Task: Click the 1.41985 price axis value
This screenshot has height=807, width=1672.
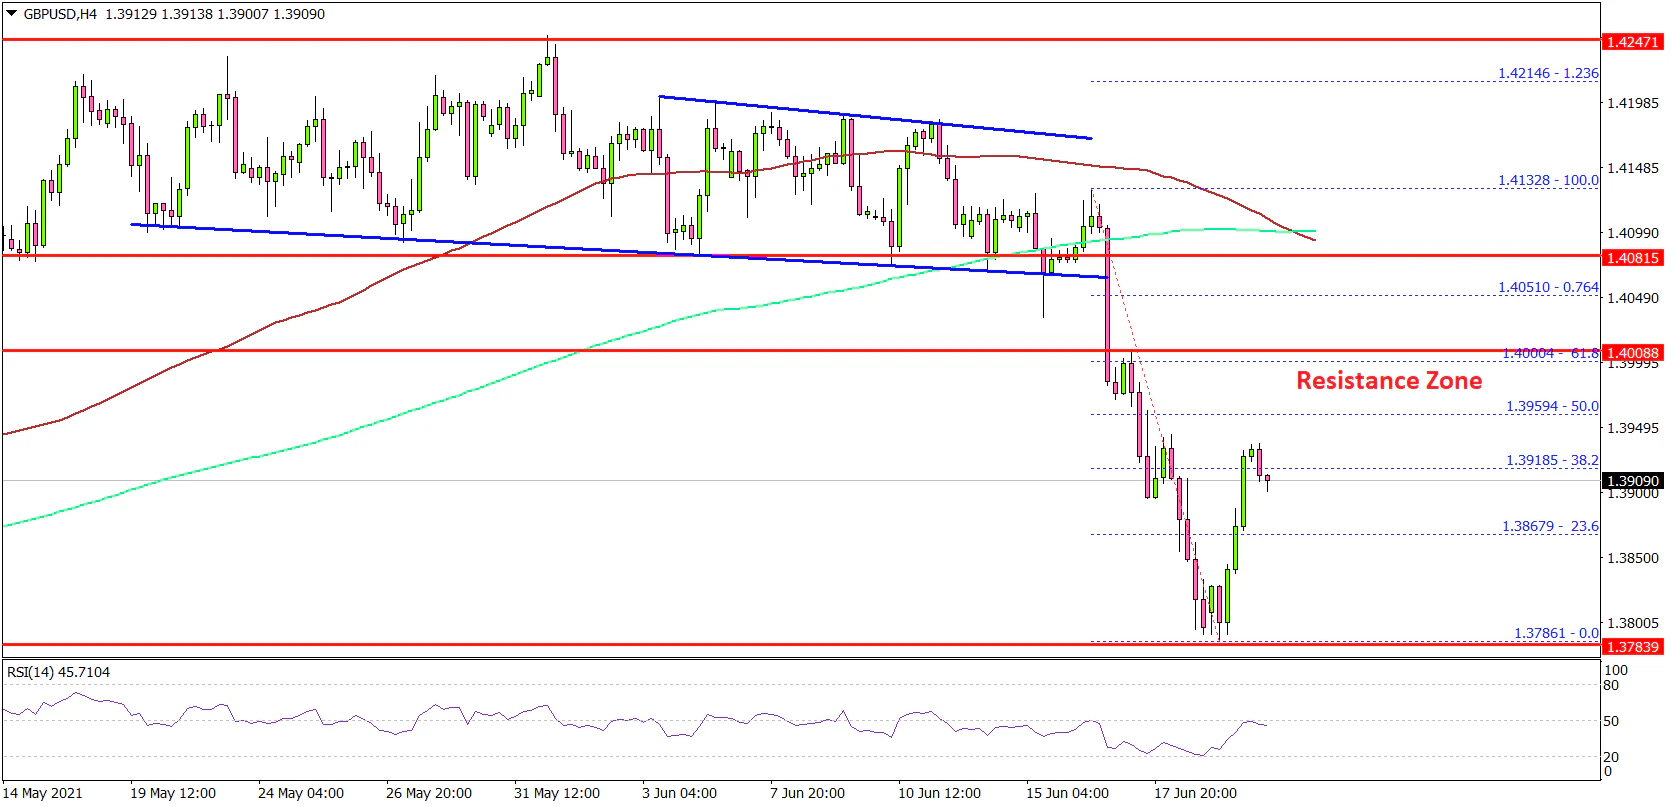Action: [x=1632, y=103]
